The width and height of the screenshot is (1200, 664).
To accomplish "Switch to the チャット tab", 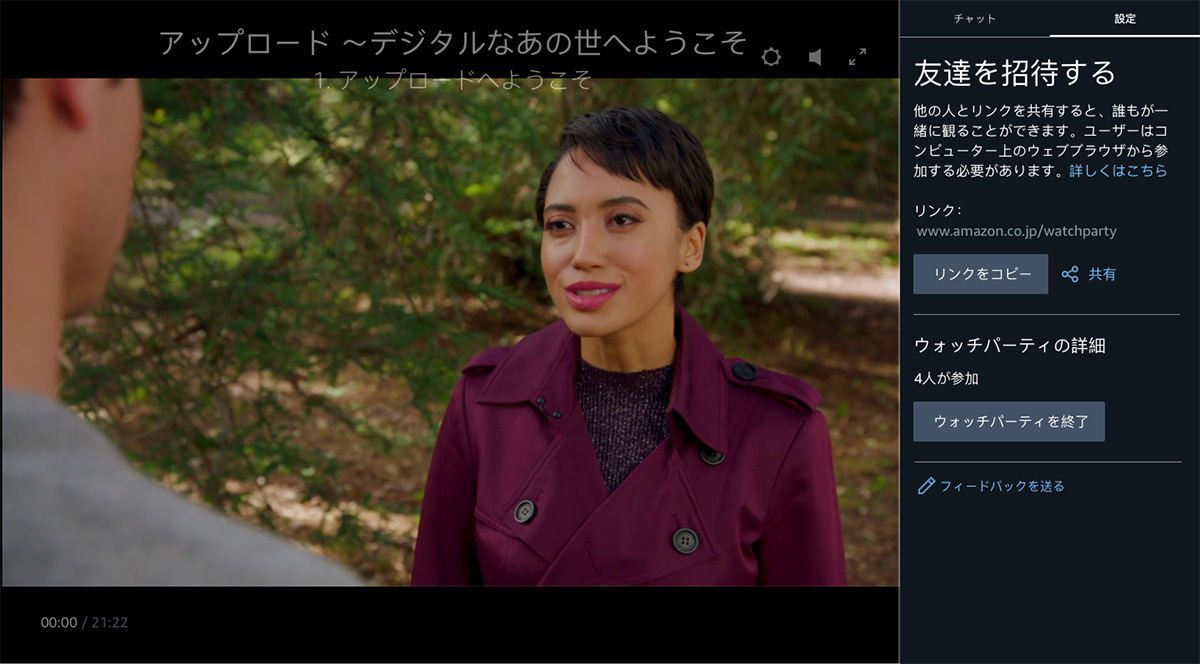I will coord(974,19).
